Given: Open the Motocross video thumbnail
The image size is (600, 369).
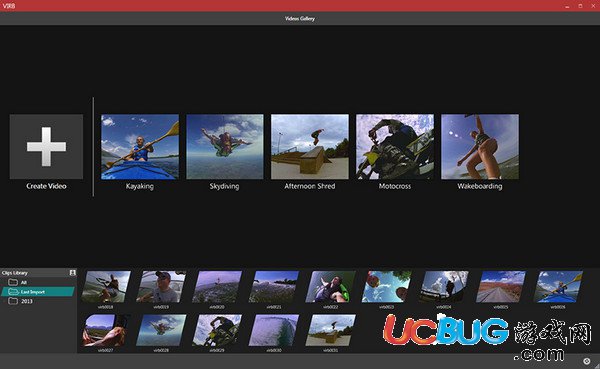Looking at the screenshot, I should click(395, 147).
